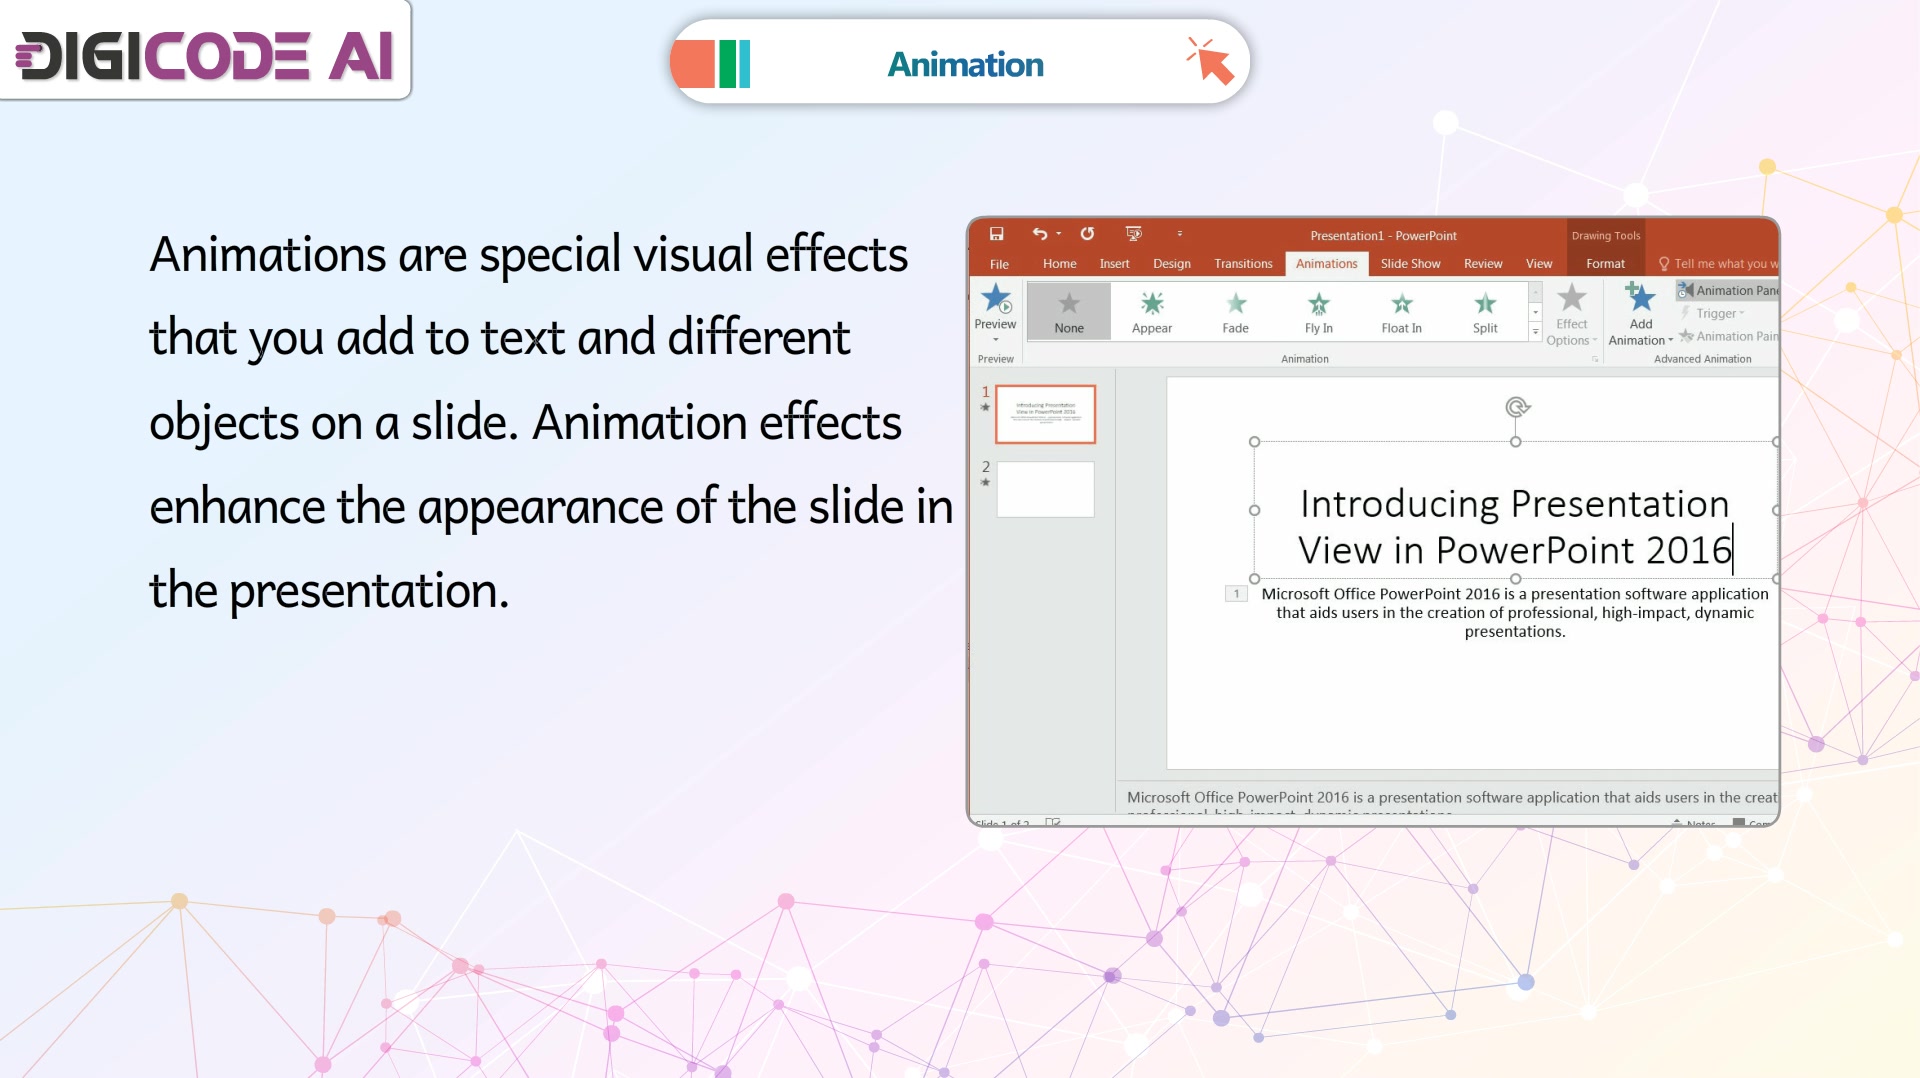Click the DIGICODE AI logo
Screen dimensions: 1920x1078
205,54
